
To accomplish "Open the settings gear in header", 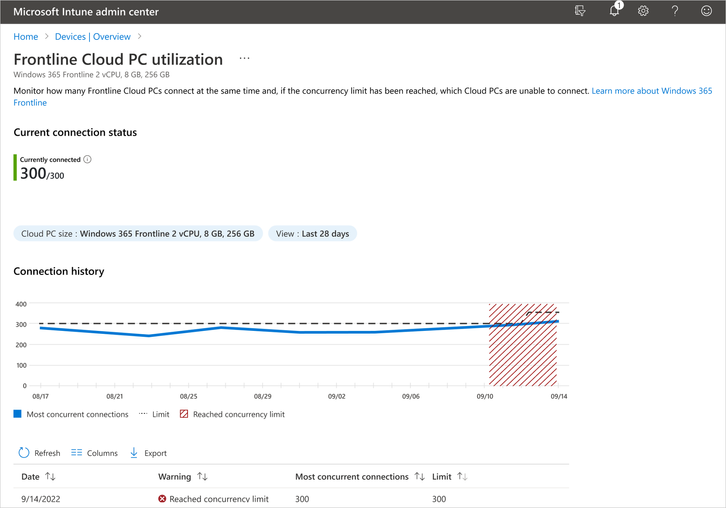I will 643,11.
